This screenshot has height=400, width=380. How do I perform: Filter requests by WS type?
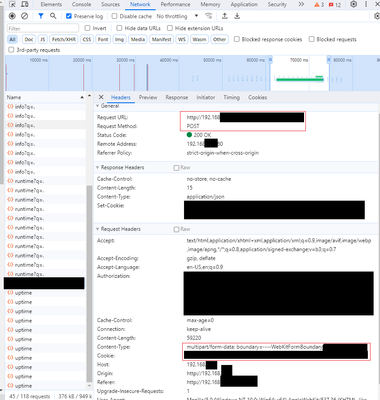(x=182, y=39)
